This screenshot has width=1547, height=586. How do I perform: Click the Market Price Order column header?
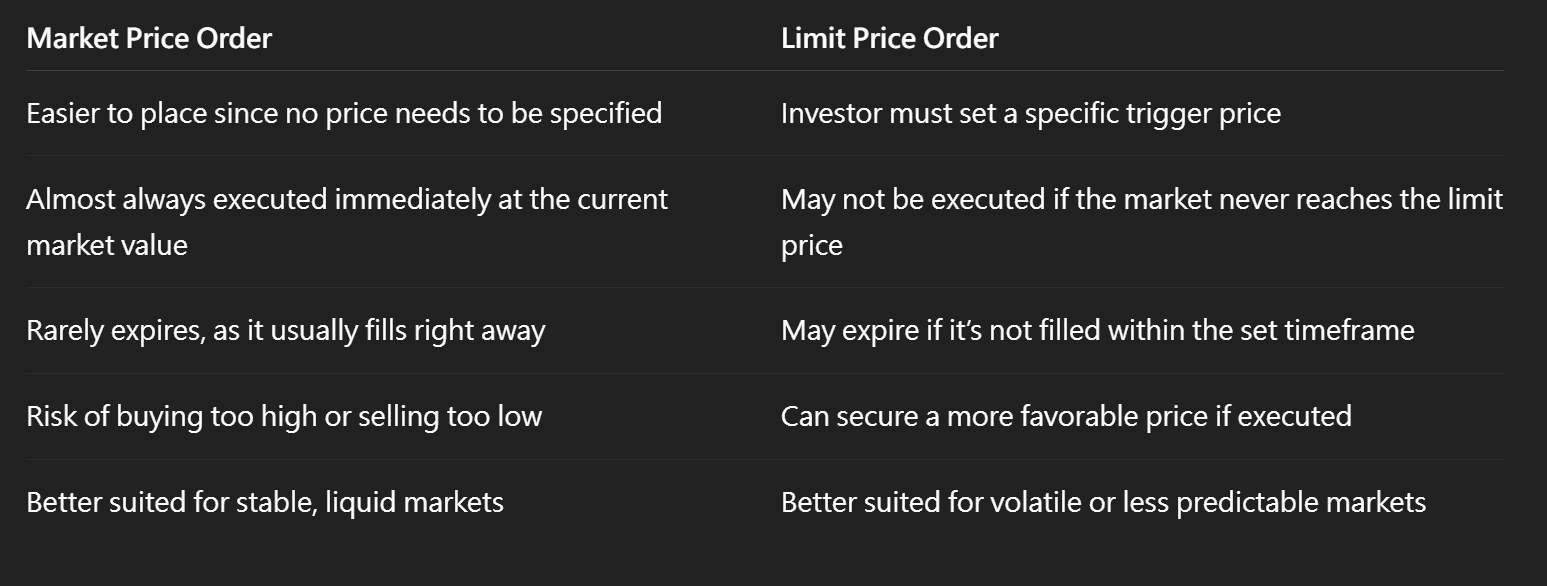click(149, 39)
